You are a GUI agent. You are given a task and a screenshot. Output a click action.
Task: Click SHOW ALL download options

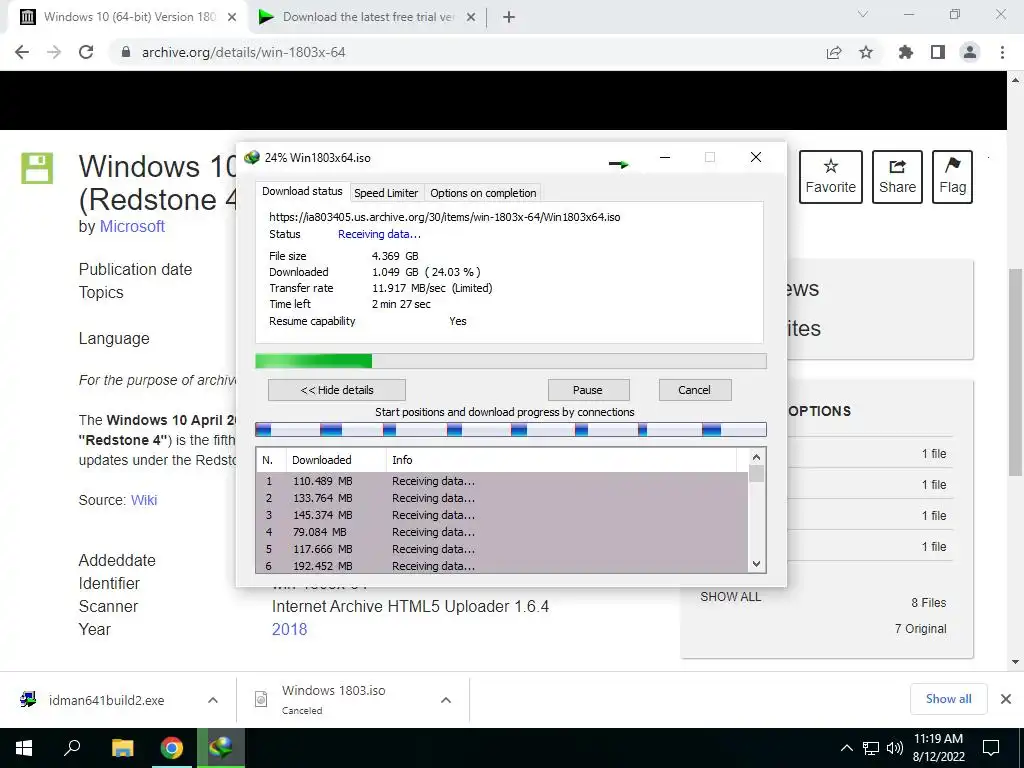pyautogui.click(x=730, y=596)
